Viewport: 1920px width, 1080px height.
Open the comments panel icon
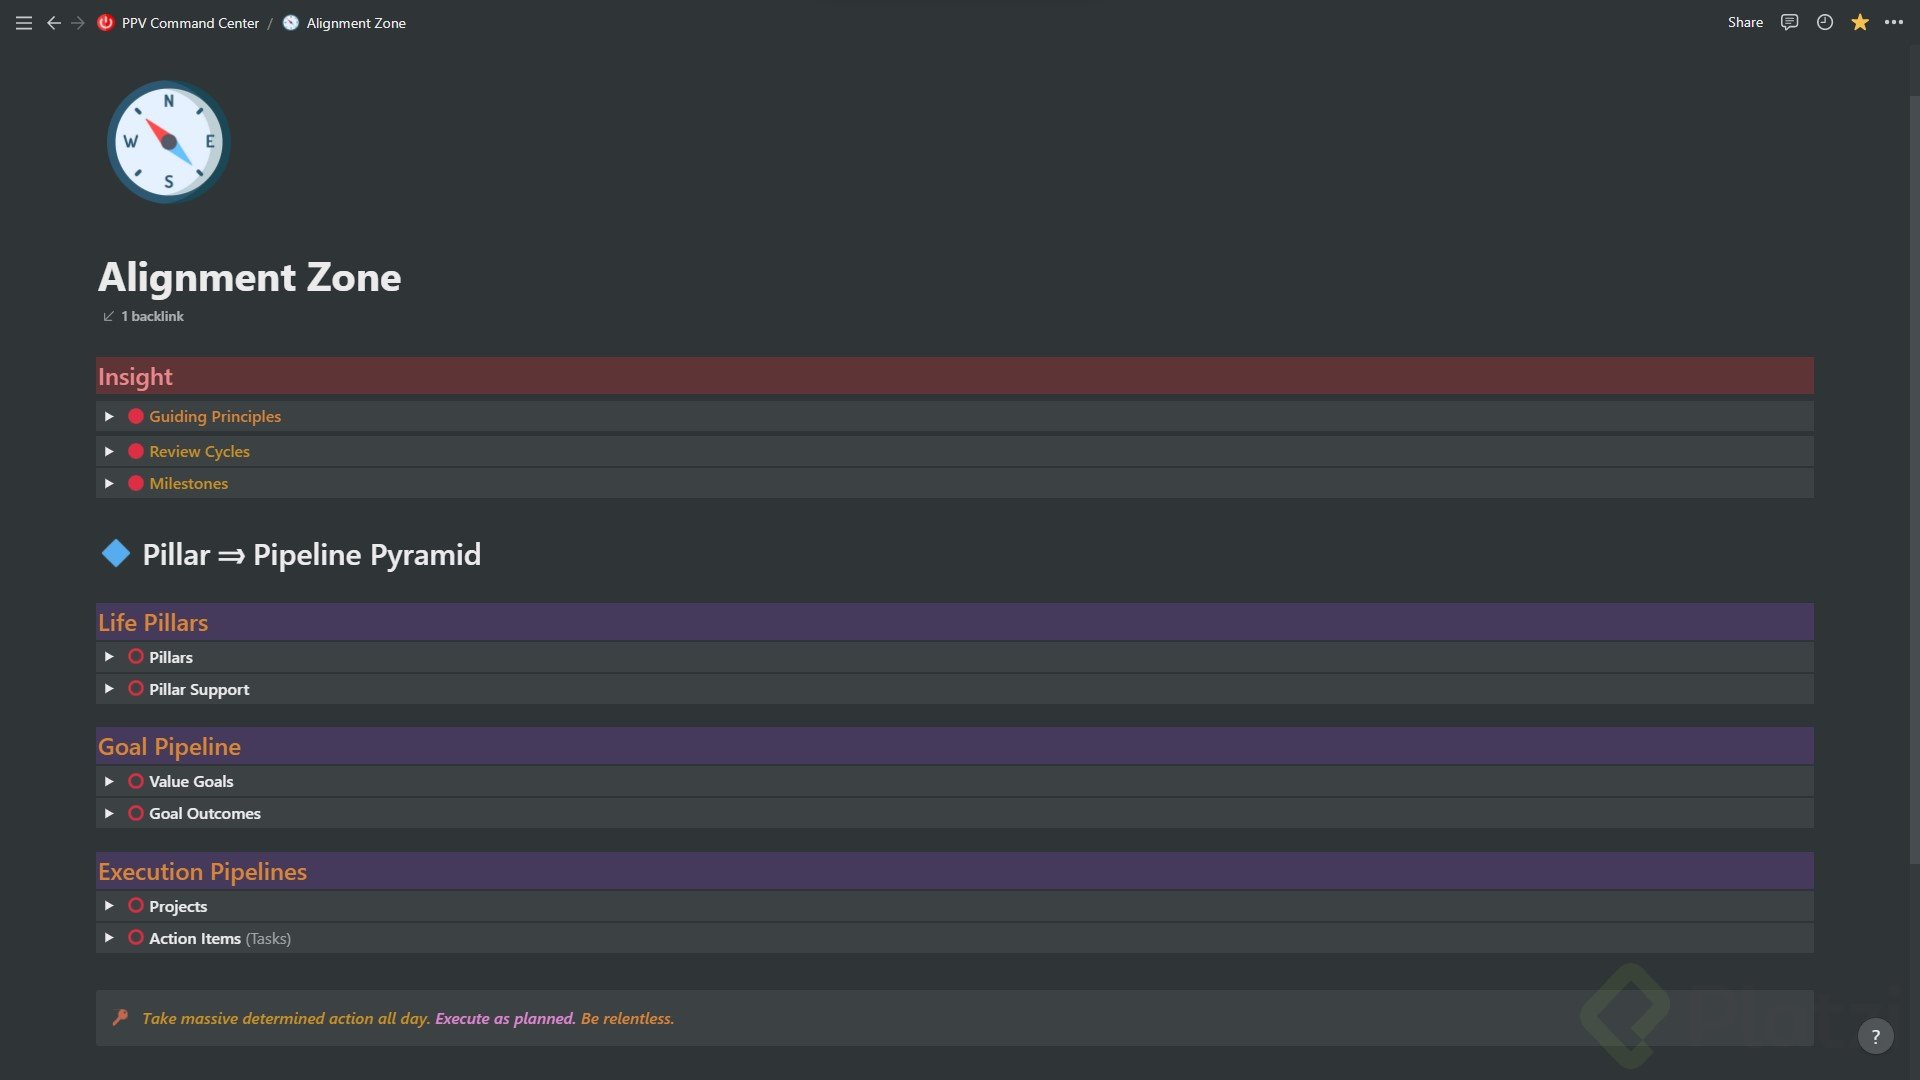click(1789, 22)
